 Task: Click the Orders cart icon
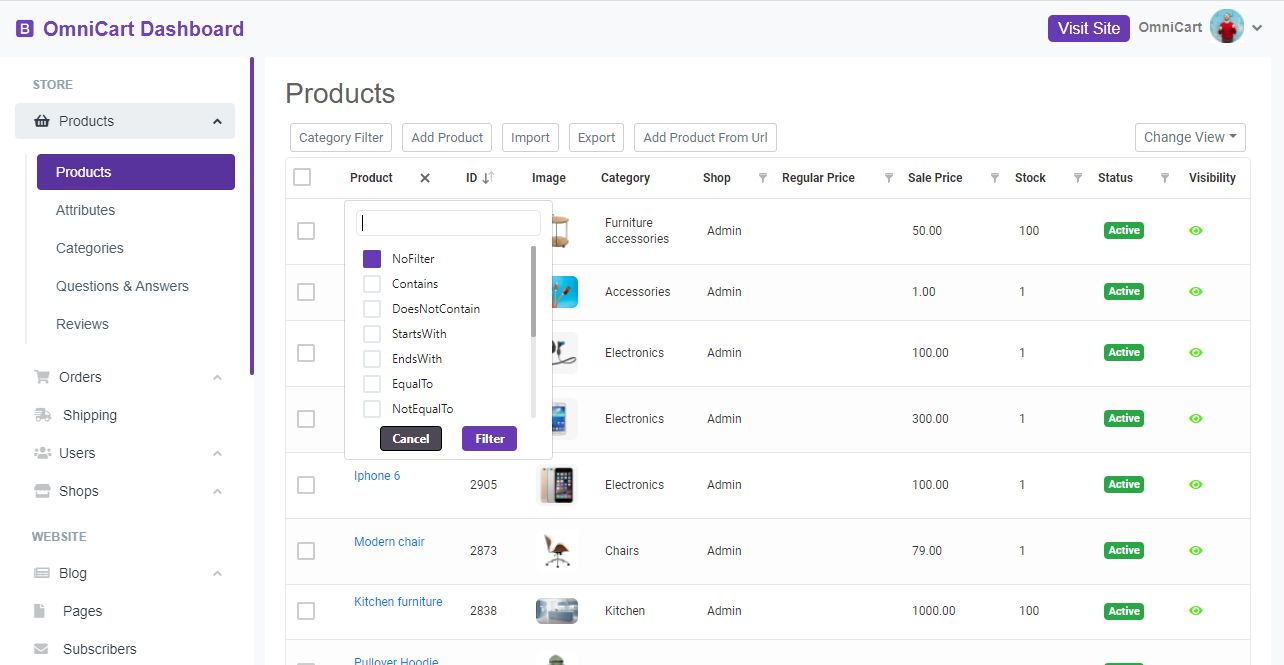[x=42, y=377]
